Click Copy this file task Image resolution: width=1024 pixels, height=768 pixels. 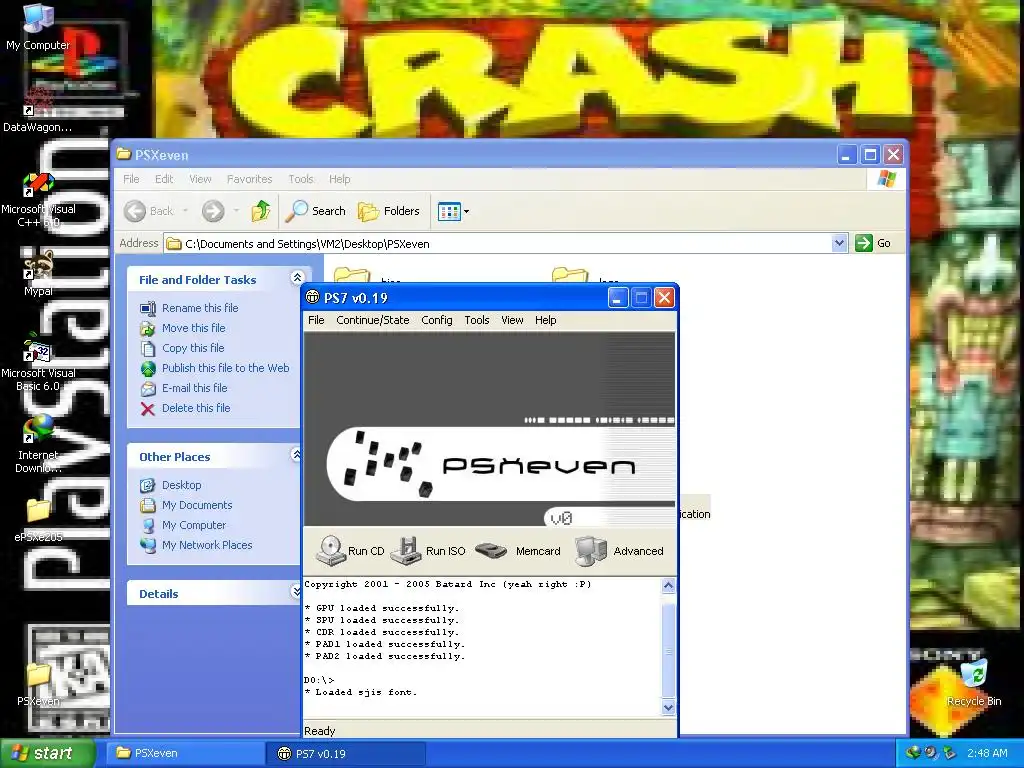(x=193, y=348)
